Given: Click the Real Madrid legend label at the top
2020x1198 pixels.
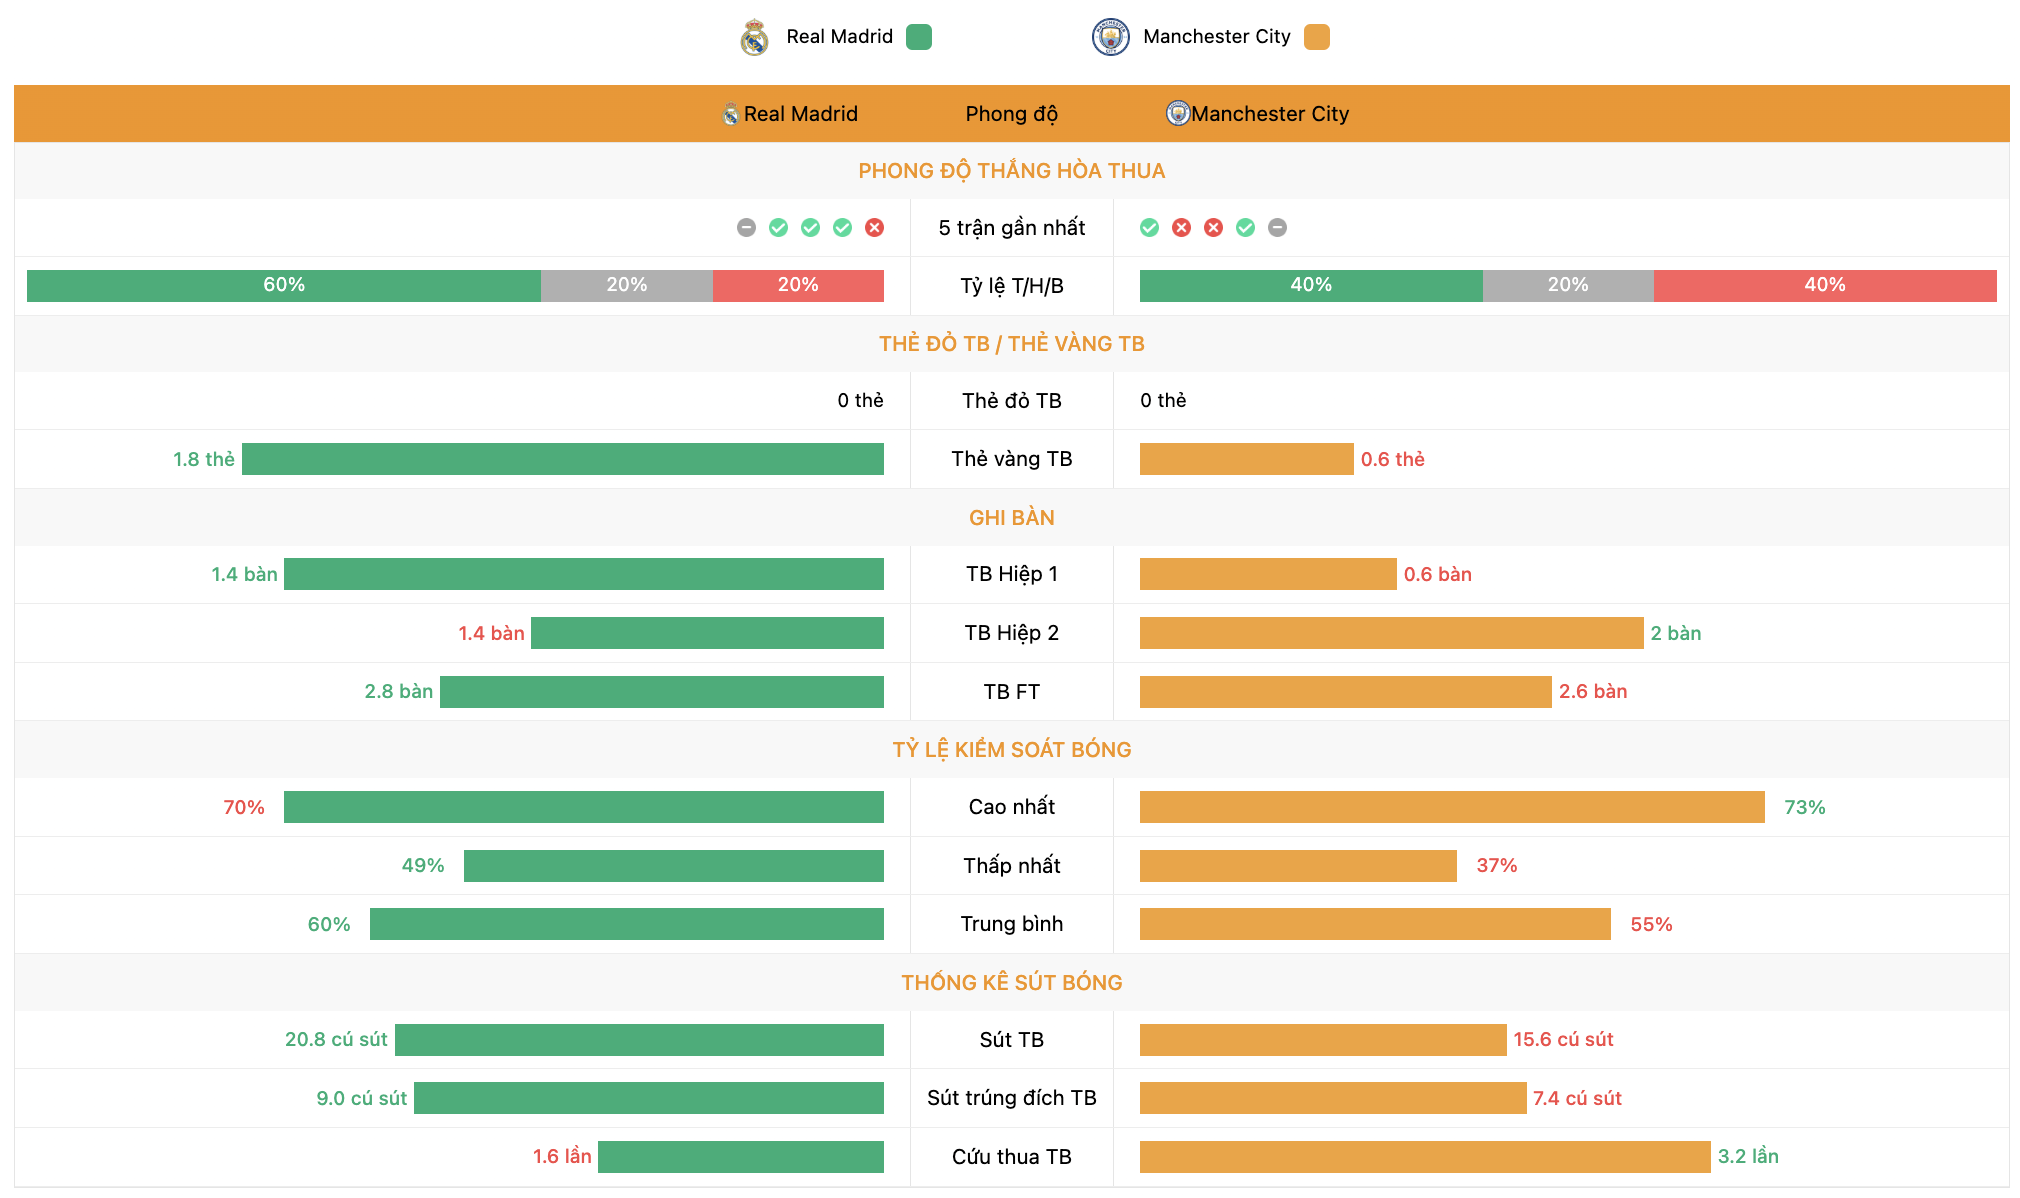Looking at the screenshot, I should (x=839, y=37).
